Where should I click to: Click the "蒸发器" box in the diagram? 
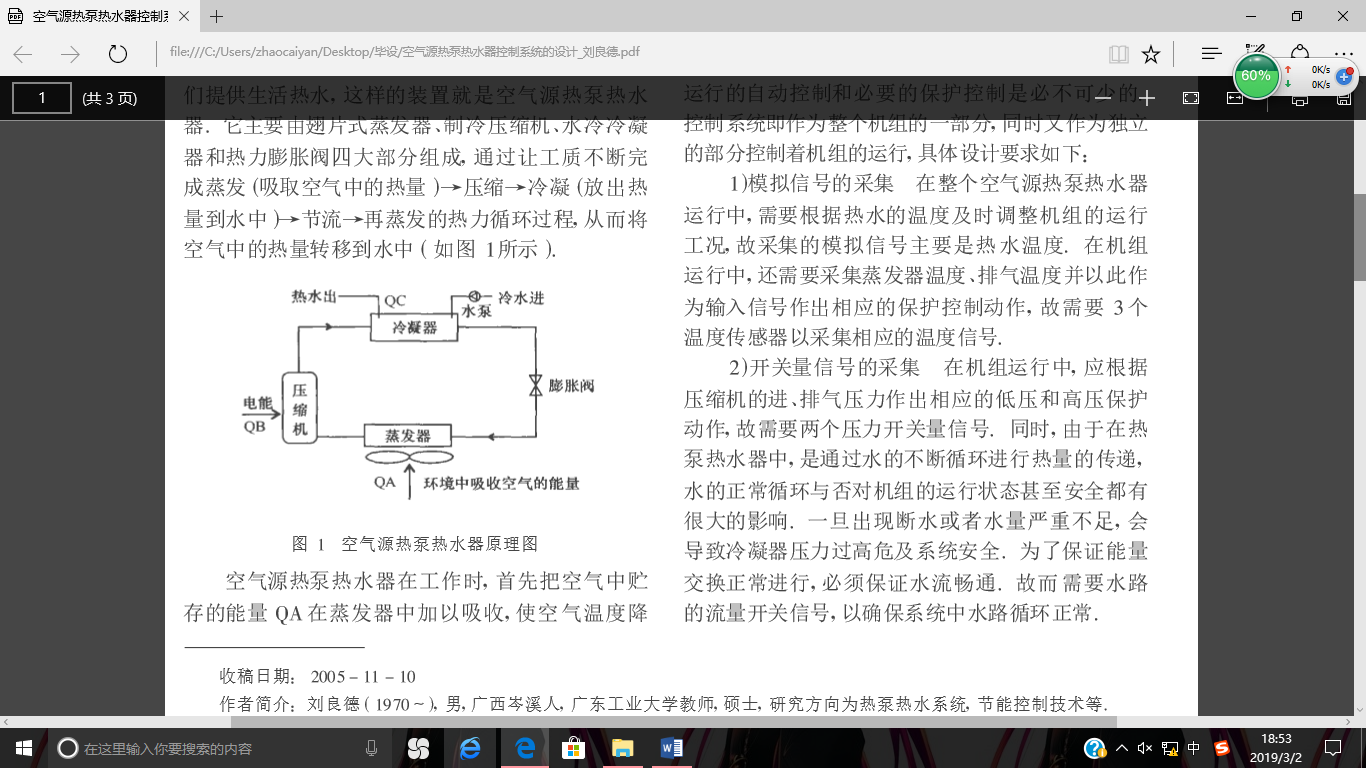408,436
